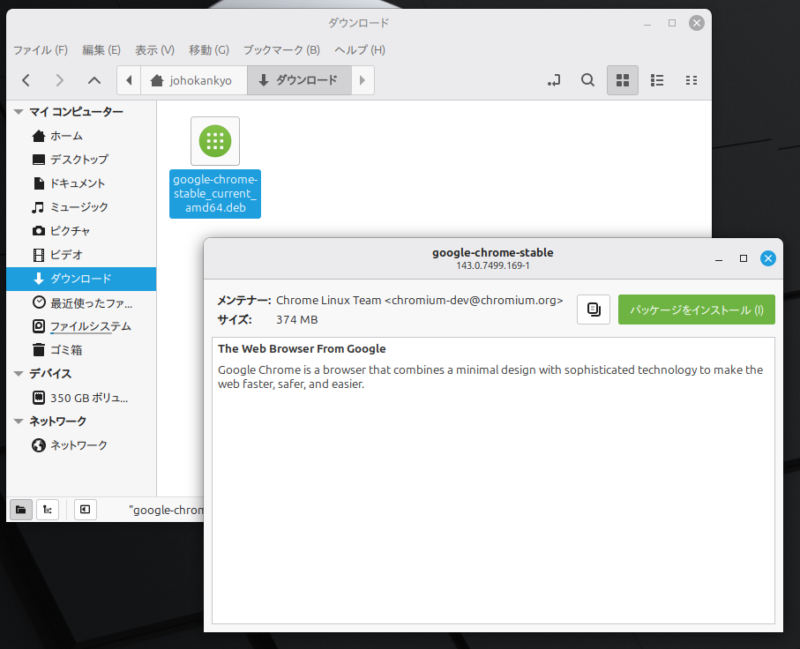Go back with the back arrow
800x649 pixels.
tap(26, 80)
